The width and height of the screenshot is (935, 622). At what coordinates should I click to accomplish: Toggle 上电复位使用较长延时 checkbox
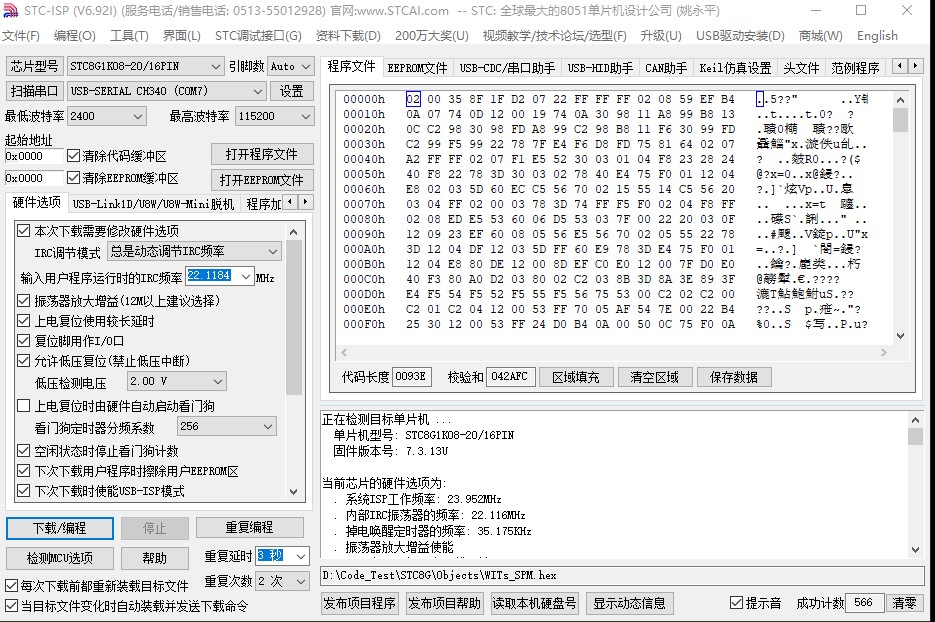pyautogui.click(x=24, y=321)
